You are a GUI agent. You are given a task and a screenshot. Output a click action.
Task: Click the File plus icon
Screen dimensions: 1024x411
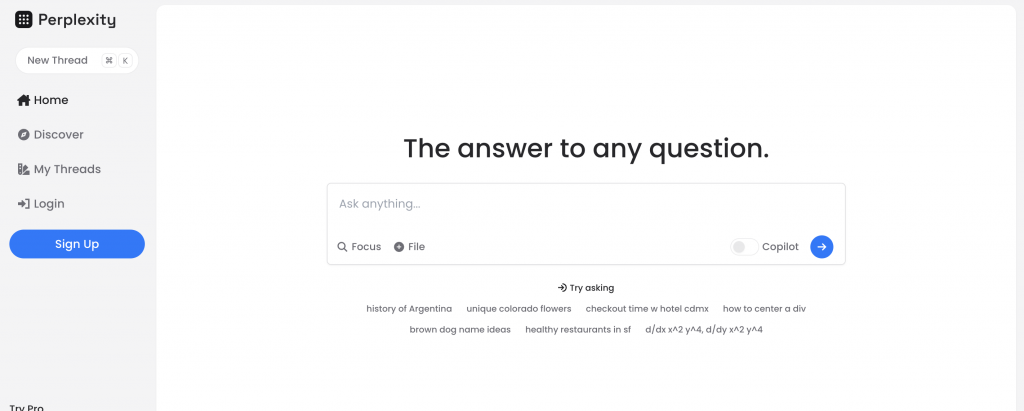399,247
